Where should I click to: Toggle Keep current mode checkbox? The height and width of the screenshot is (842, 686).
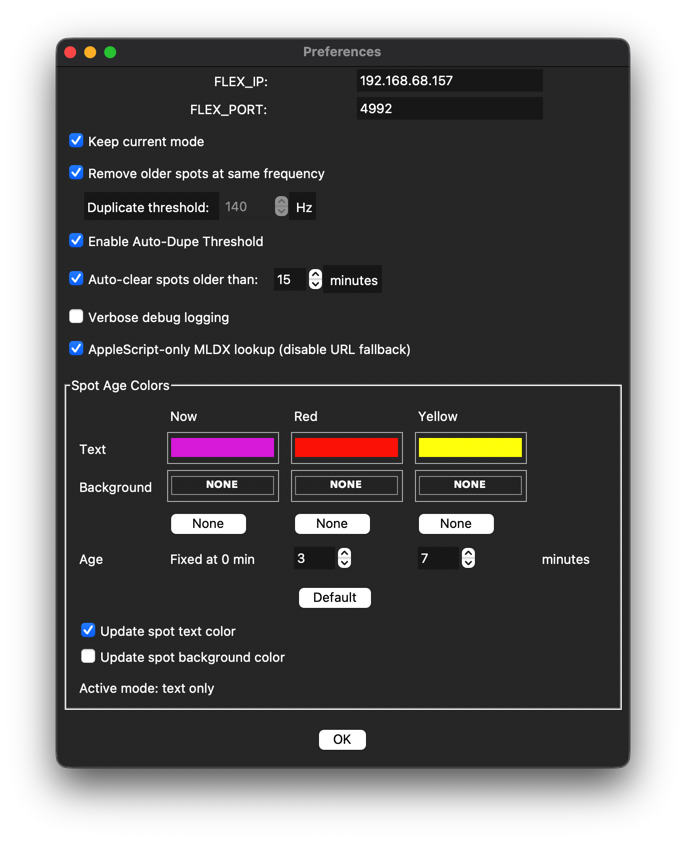click(x=76, y=141)
